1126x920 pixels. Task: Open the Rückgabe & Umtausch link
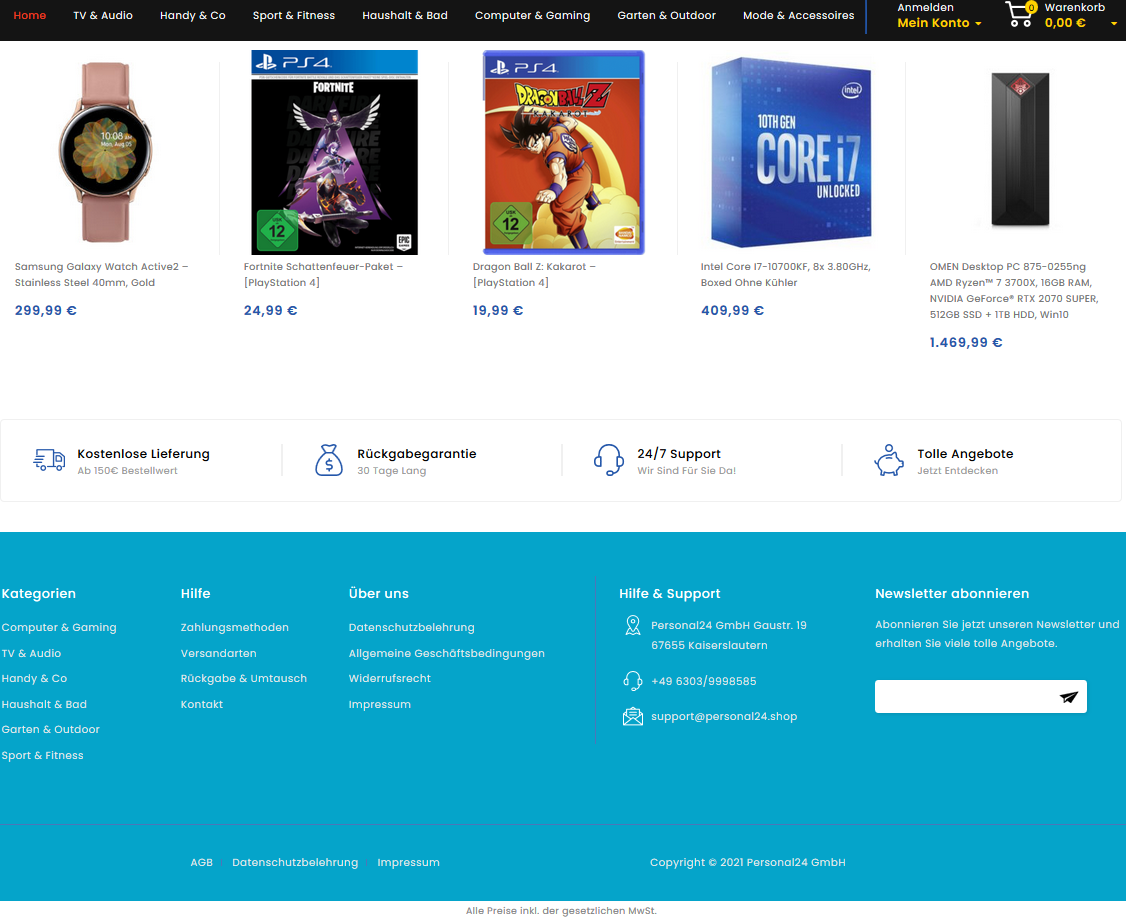coord(243,678)
